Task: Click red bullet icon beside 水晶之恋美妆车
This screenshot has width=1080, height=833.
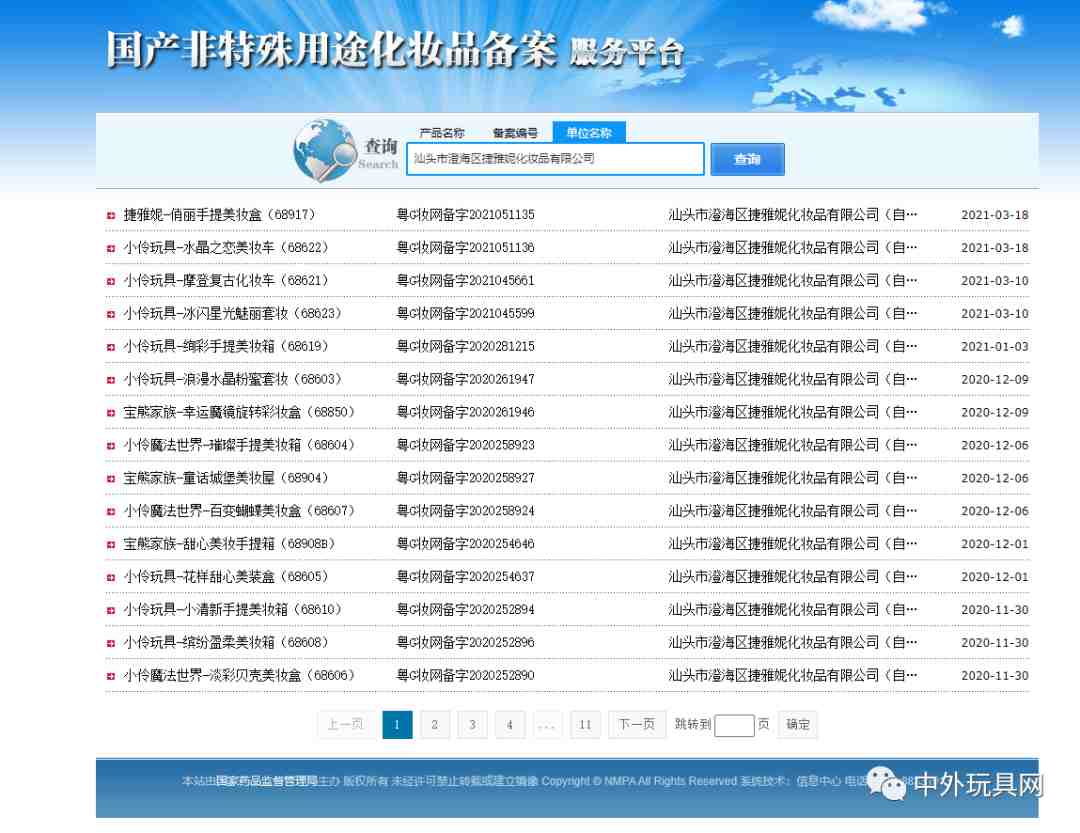Action: (111, 249)
